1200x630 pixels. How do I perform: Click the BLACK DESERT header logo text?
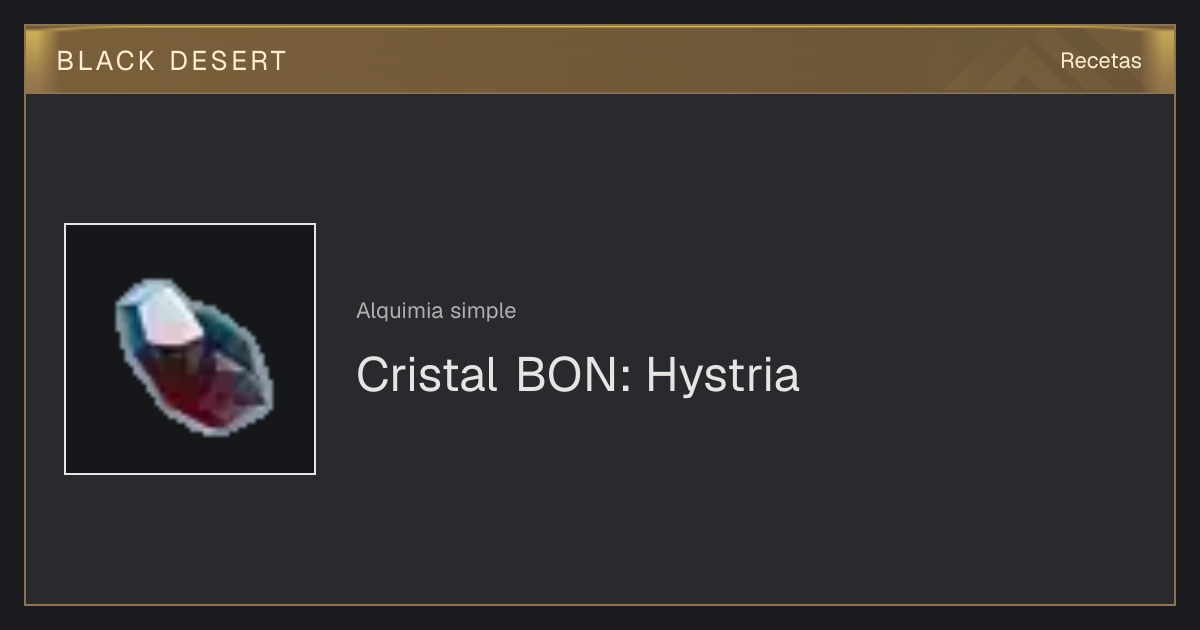(171, 61)
